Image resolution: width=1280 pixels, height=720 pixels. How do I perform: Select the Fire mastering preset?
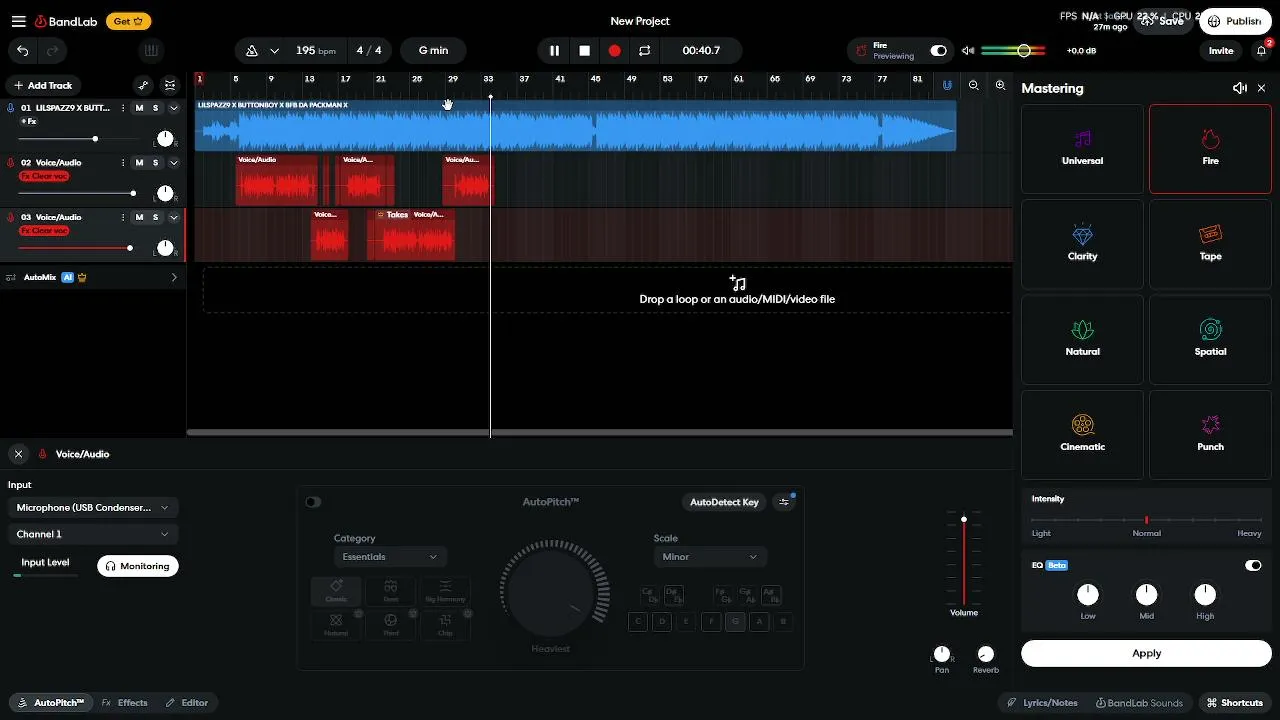(x=1210, y=149)
